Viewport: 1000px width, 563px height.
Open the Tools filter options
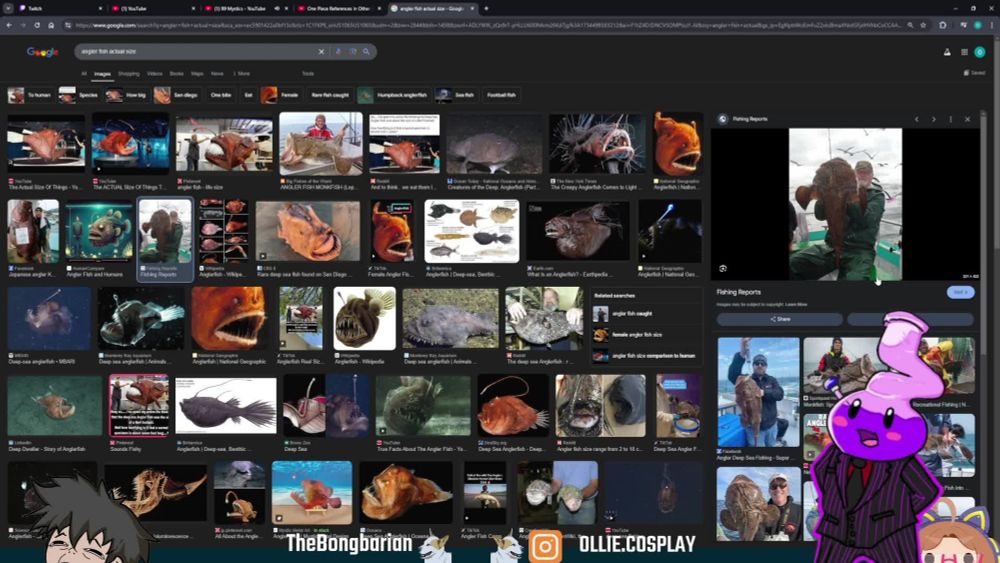click(308, 74)
